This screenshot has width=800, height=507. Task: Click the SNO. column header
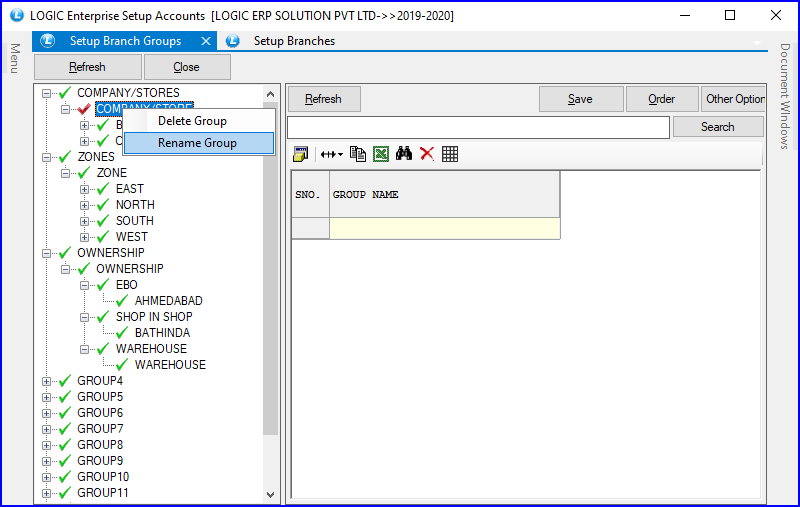(310, 194)
